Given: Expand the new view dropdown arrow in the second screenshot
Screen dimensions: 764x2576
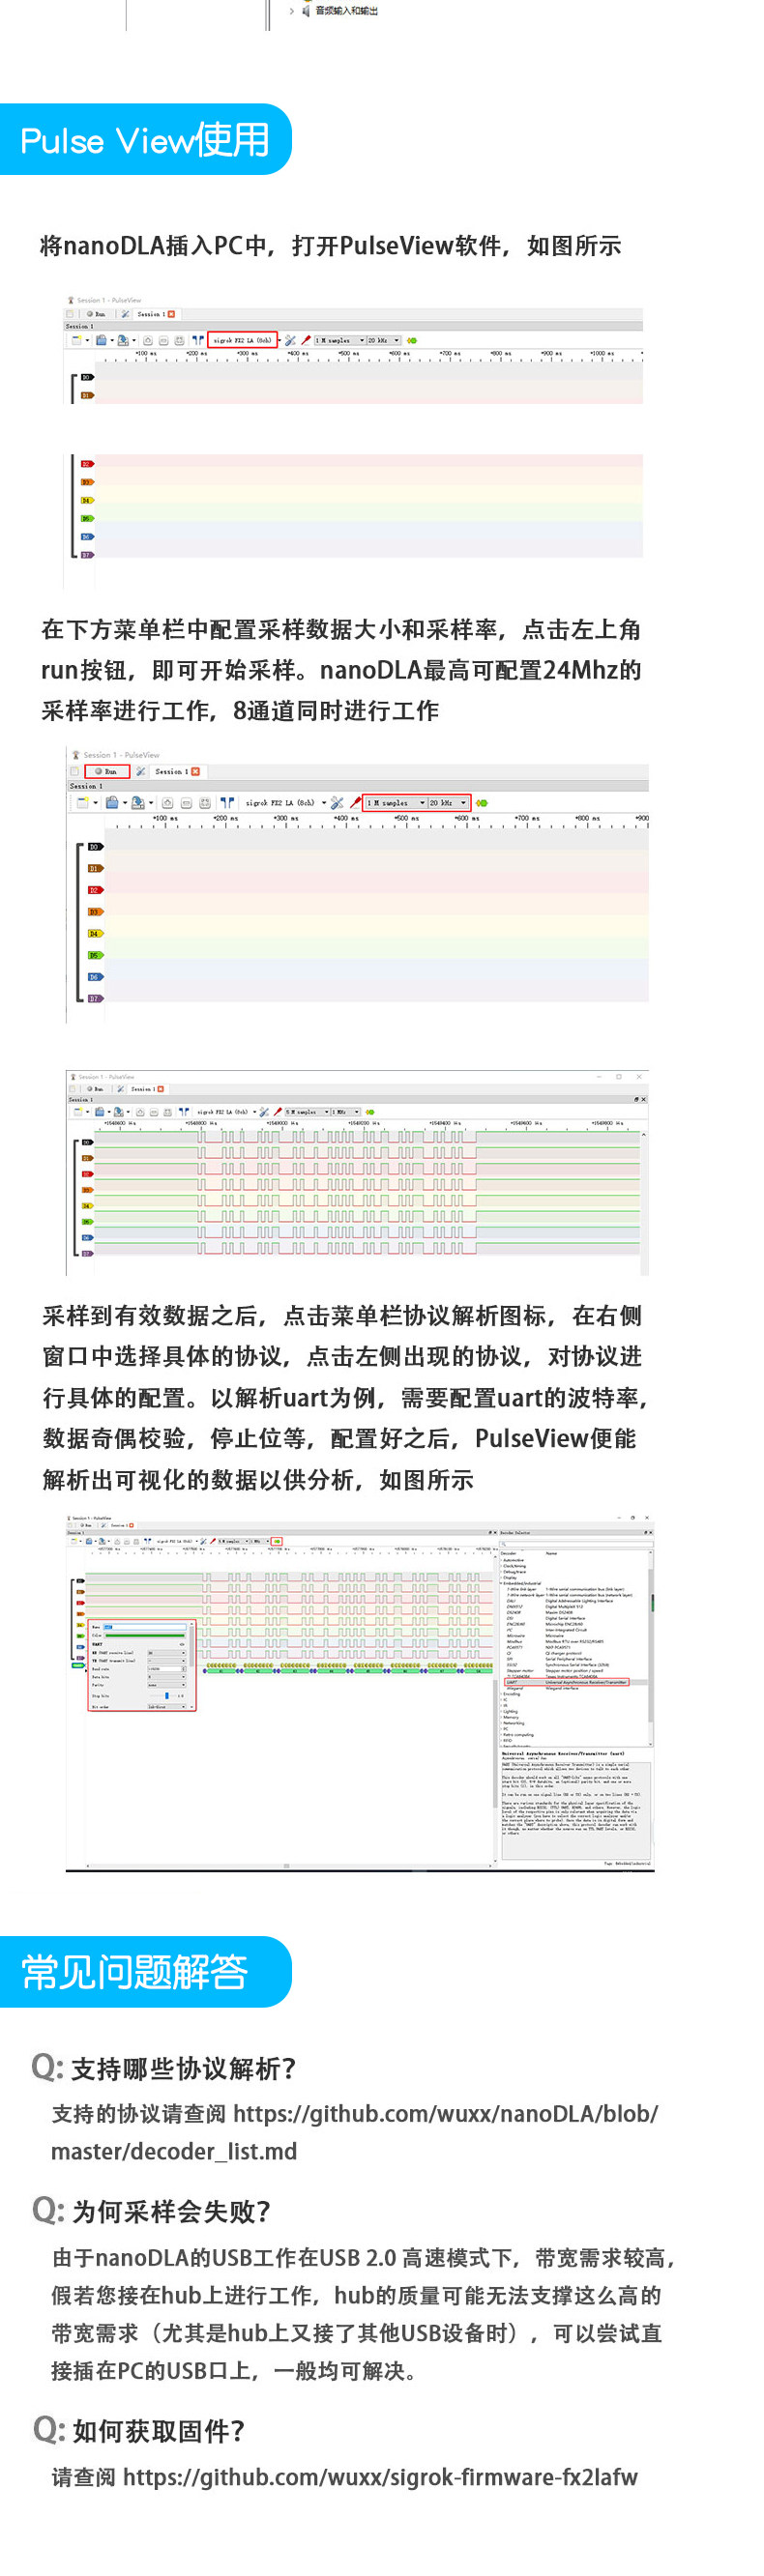Looking at the screenshot, I should (96, 803).
